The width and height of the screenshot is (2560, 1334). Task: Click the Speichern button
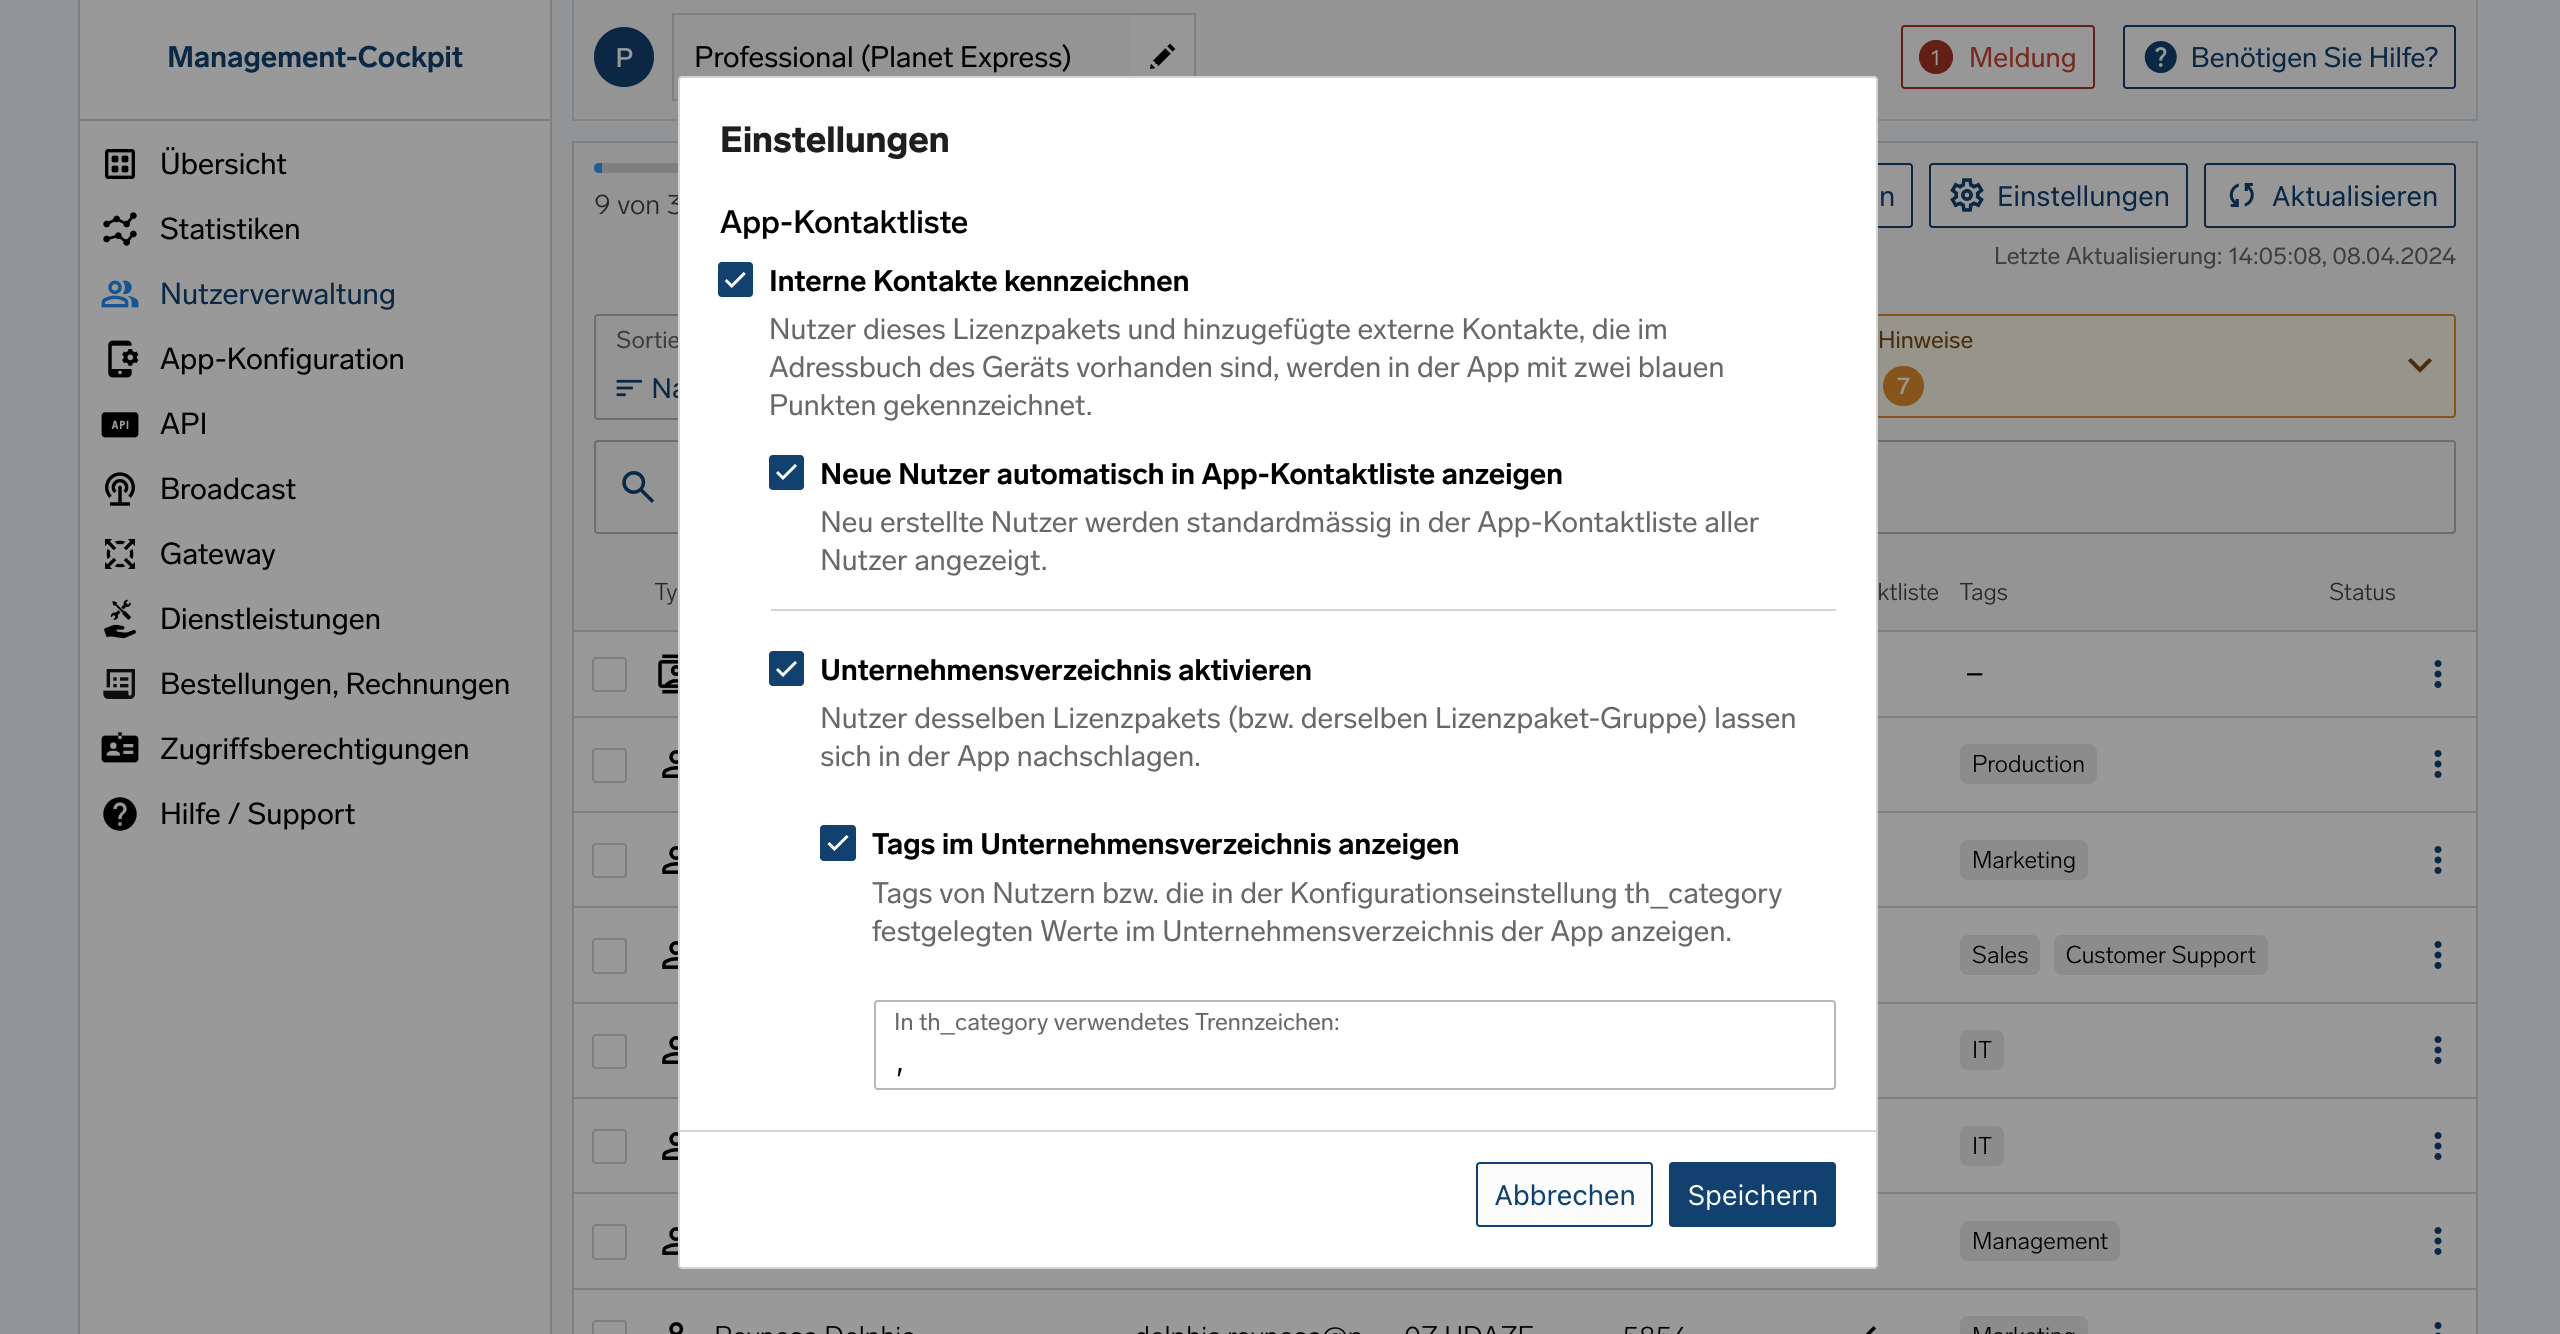point(1752,1194)
